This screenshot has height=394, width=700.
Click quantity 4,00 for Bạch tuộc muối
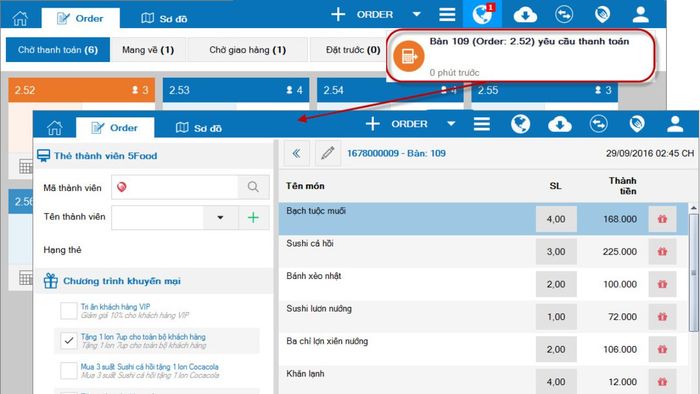click(556, 219)
